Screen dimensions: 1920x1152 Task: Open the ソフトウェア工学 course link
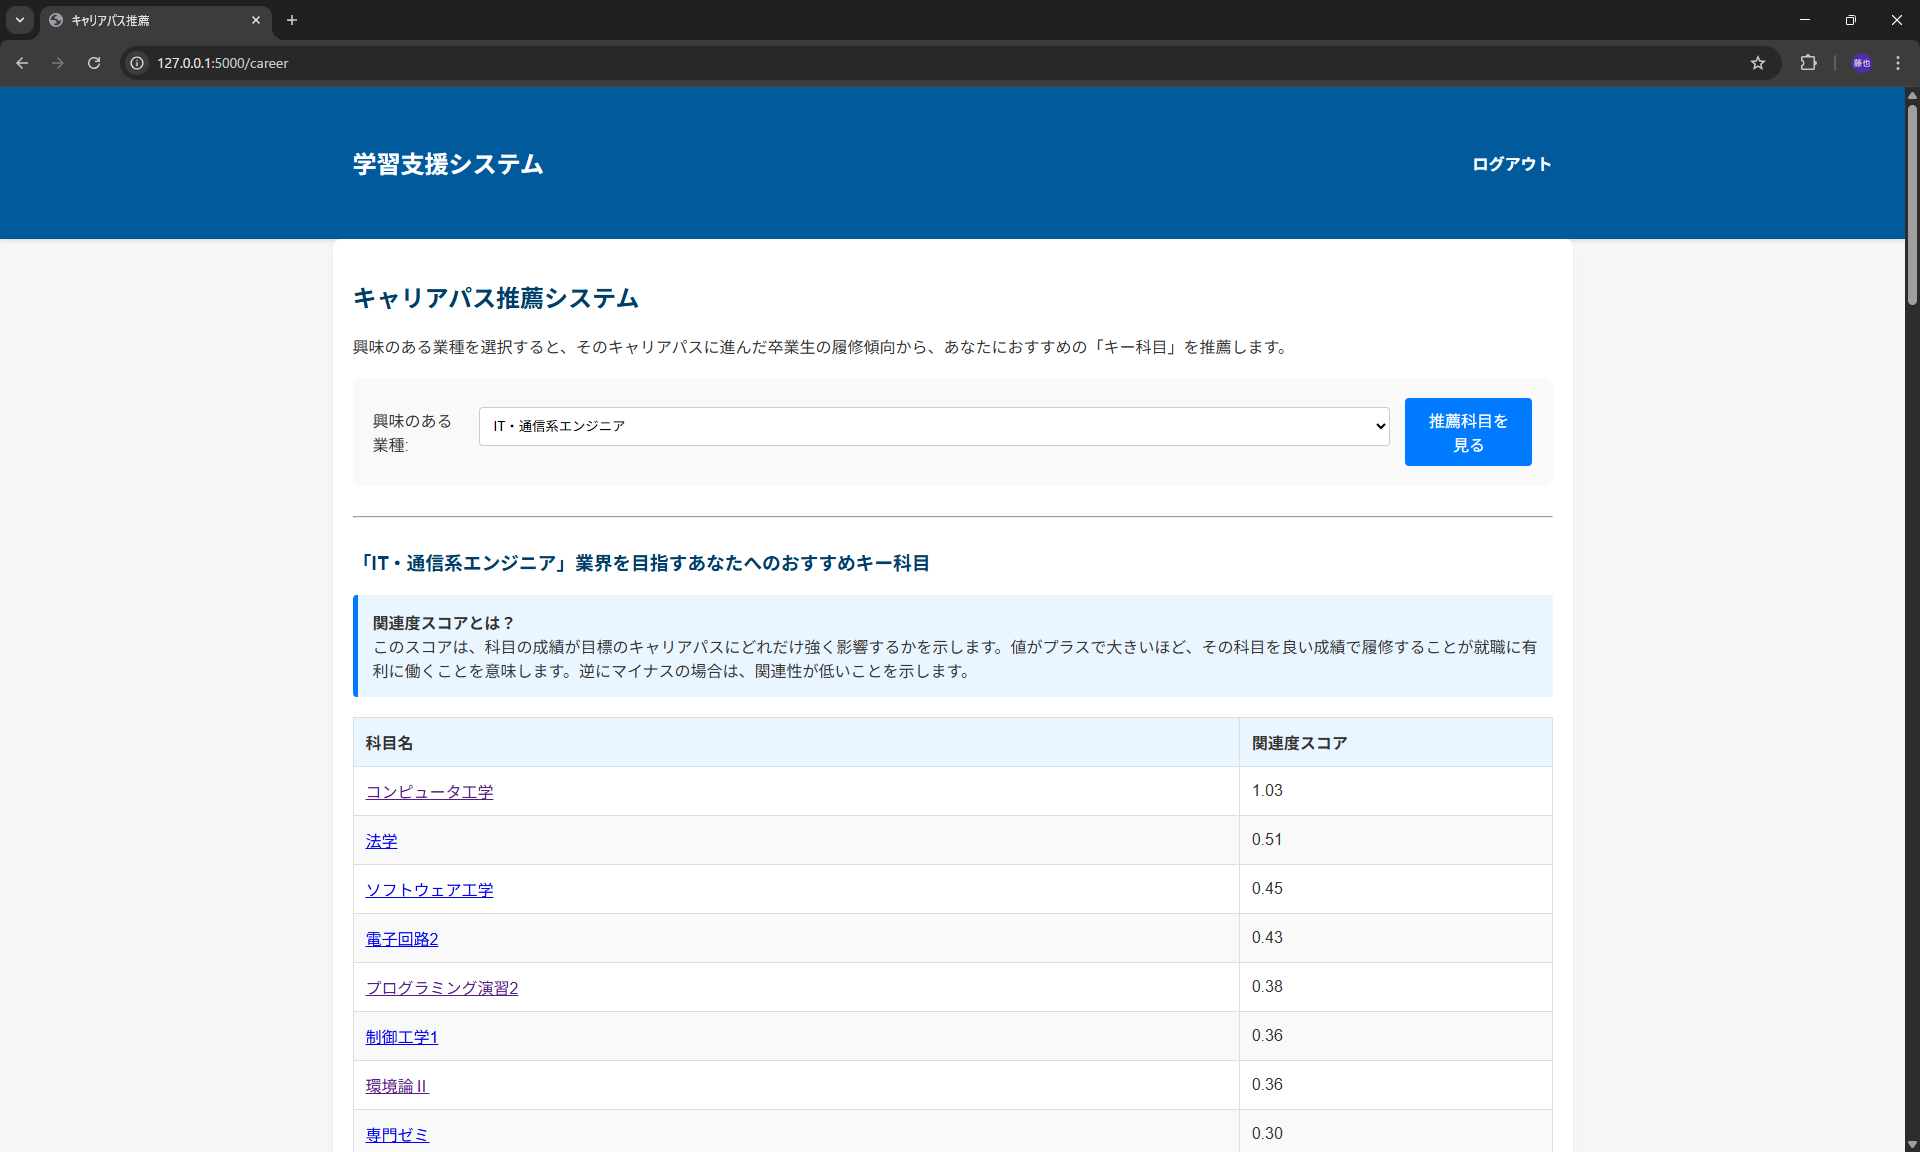pos(429,890)
